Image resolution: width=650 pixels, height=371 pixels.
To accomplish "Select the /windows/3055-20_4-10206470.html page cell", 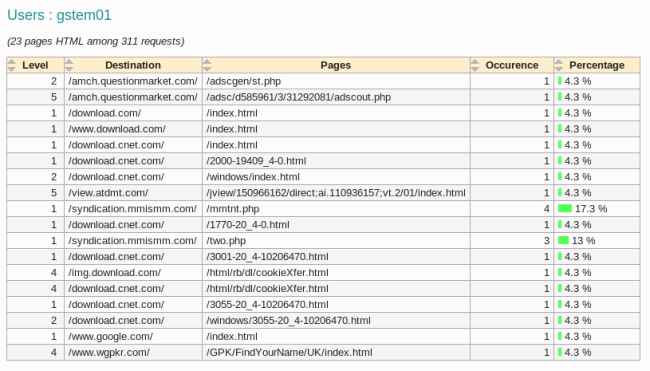I will click(x=336, y=320).
